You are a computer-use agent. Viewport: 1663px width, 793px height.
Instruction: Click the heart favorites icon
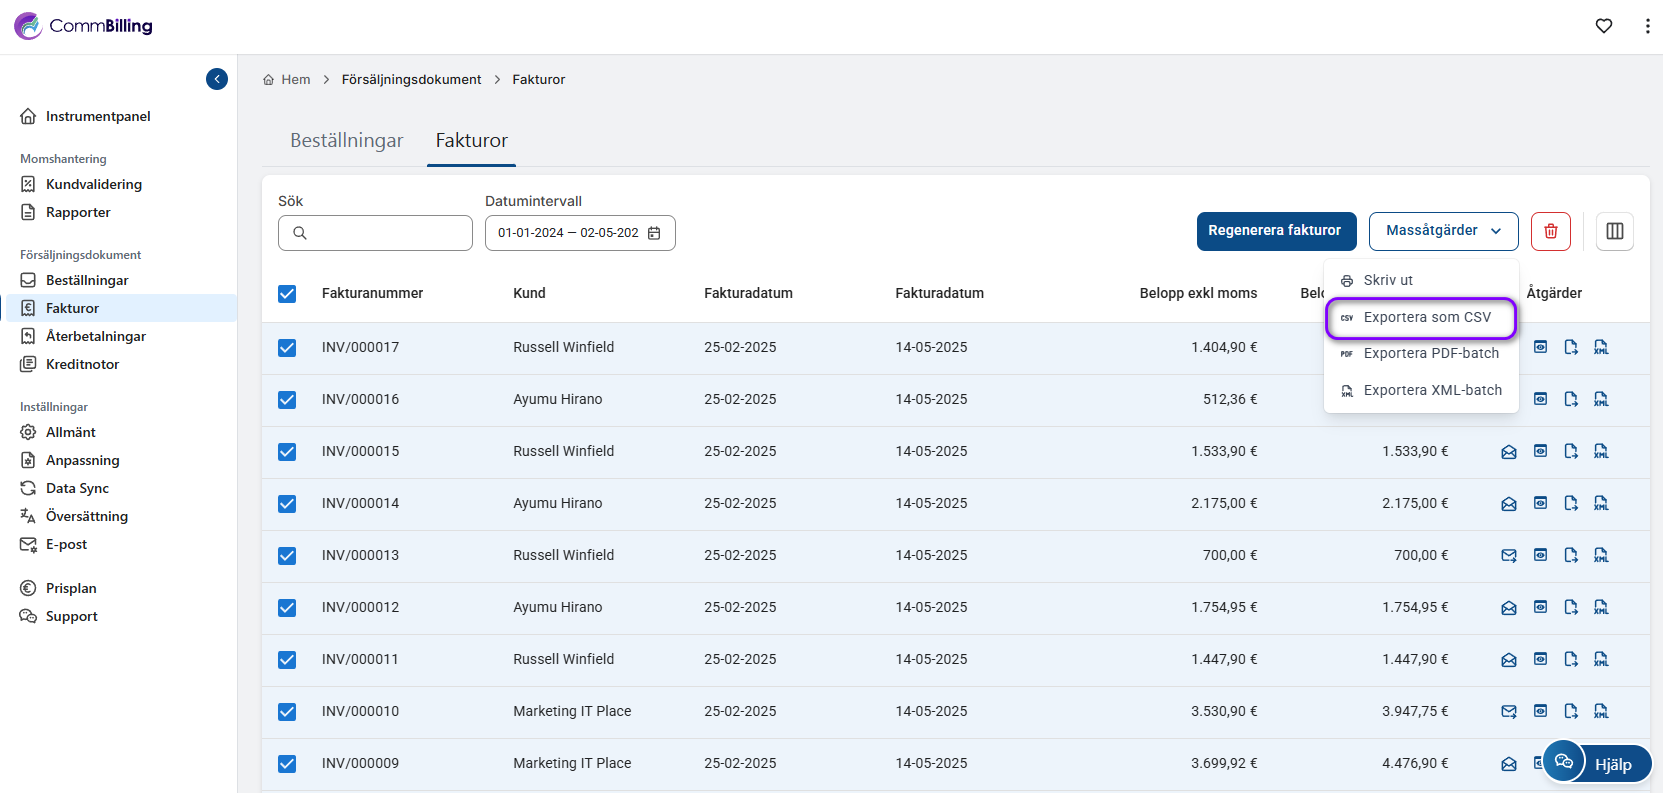1604,26
